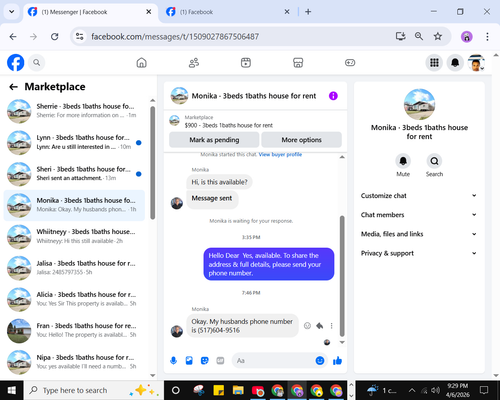
Task: Open Facebook home via logo
Action: click(x=16, y=63)
